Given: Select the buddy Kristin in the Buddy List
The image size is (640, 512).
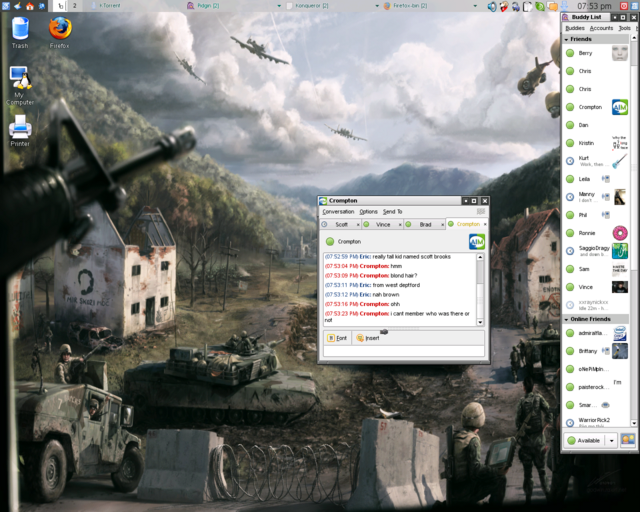Looking at the screenshot, I should point(596,143).
